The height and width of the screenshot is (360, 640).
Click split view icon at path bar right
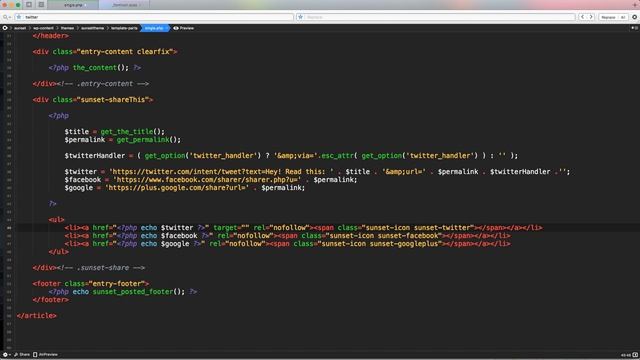pyautogui.click(x=634, y=28)
